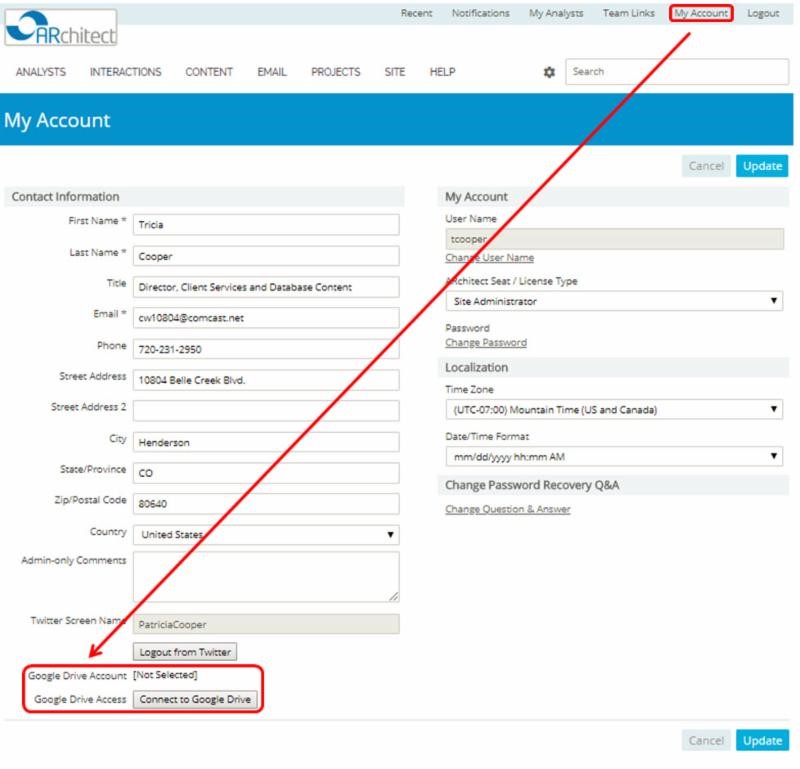Open the HELP menu
The height and width of the screenshot is (769, 800).
[x=442, y=72]
